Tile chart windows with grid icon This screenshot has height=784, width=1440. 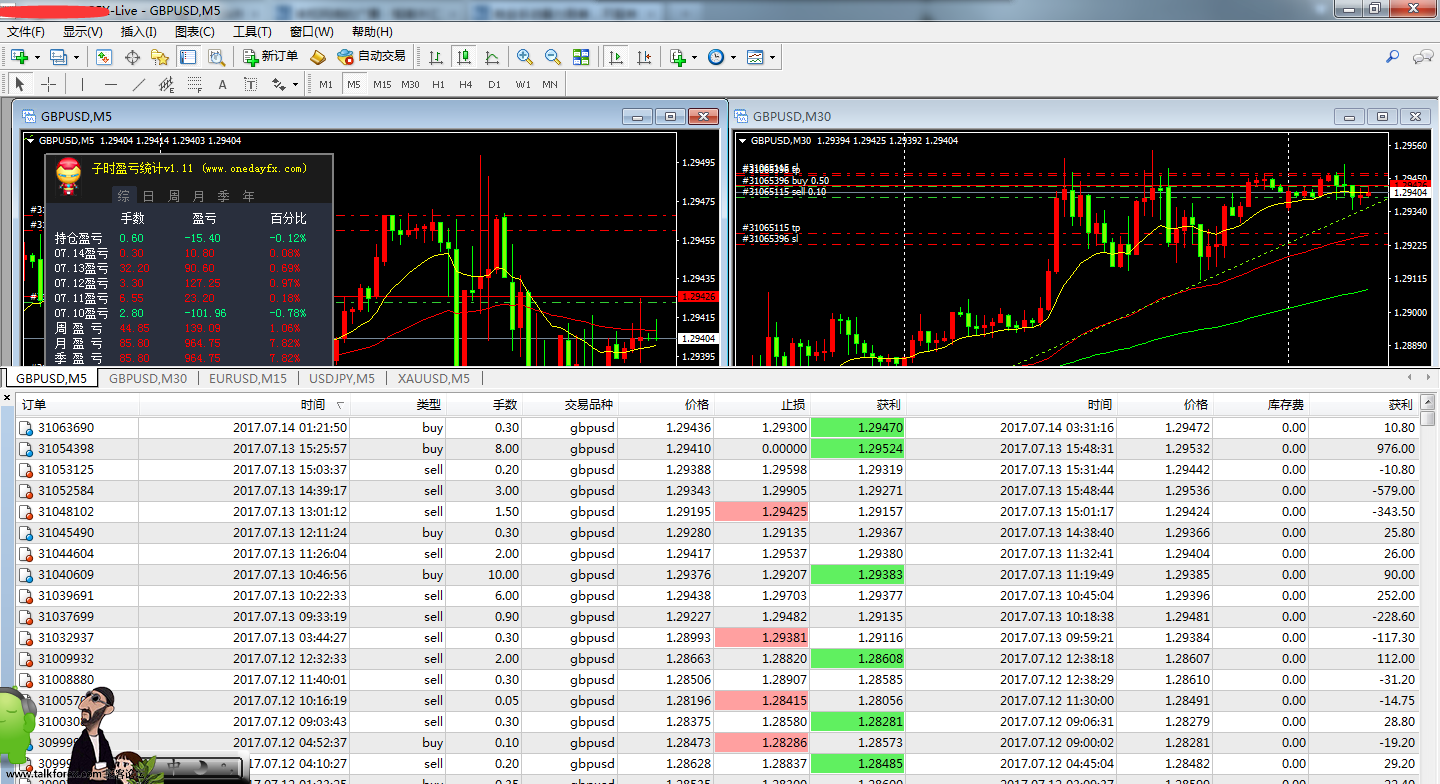pyautogui.click(x=581, y=57)
